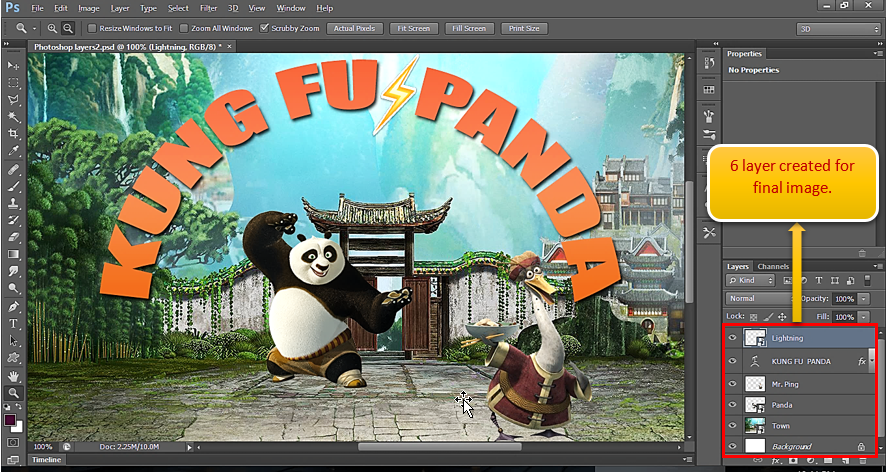This screenshot has width=888, height=473.
Task: Select the Hand tool
Action: [14, 376]
